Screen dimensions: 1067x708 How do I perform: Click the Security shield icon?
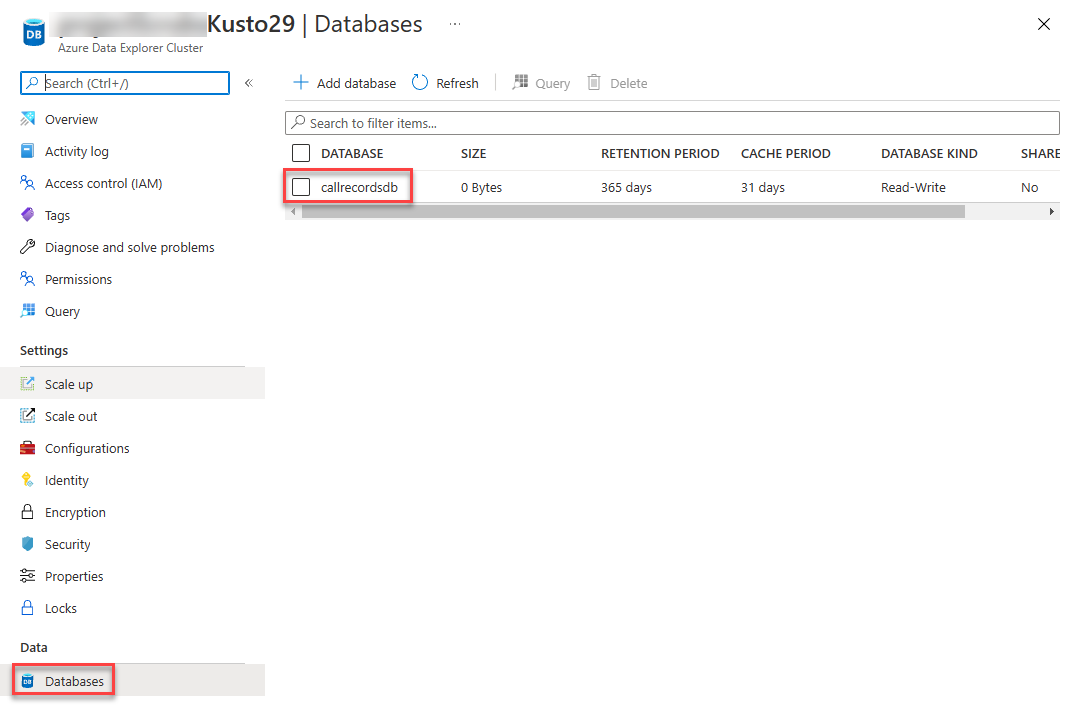point(27,544)
